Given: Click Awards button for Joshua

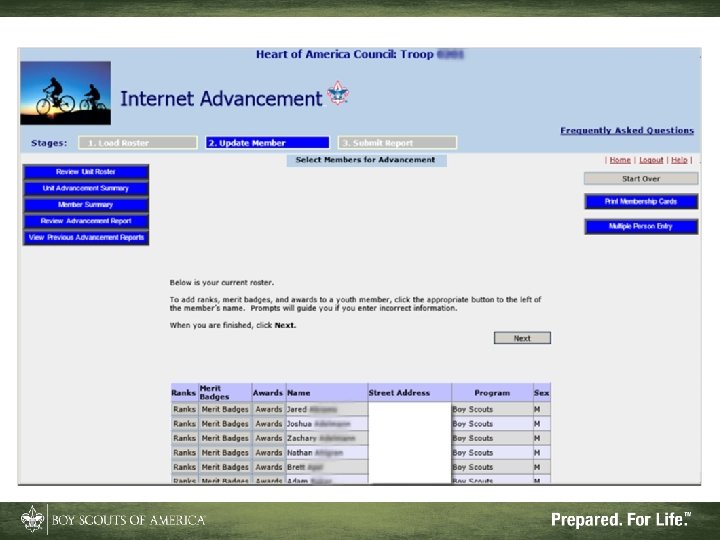Looking at the screenshot, I should tap(269, 424).
